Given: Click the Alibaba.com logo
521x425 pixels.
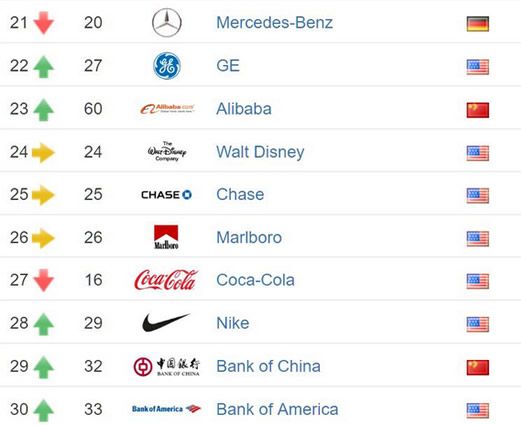Looking at the screenshot, I should coord(167,109).
